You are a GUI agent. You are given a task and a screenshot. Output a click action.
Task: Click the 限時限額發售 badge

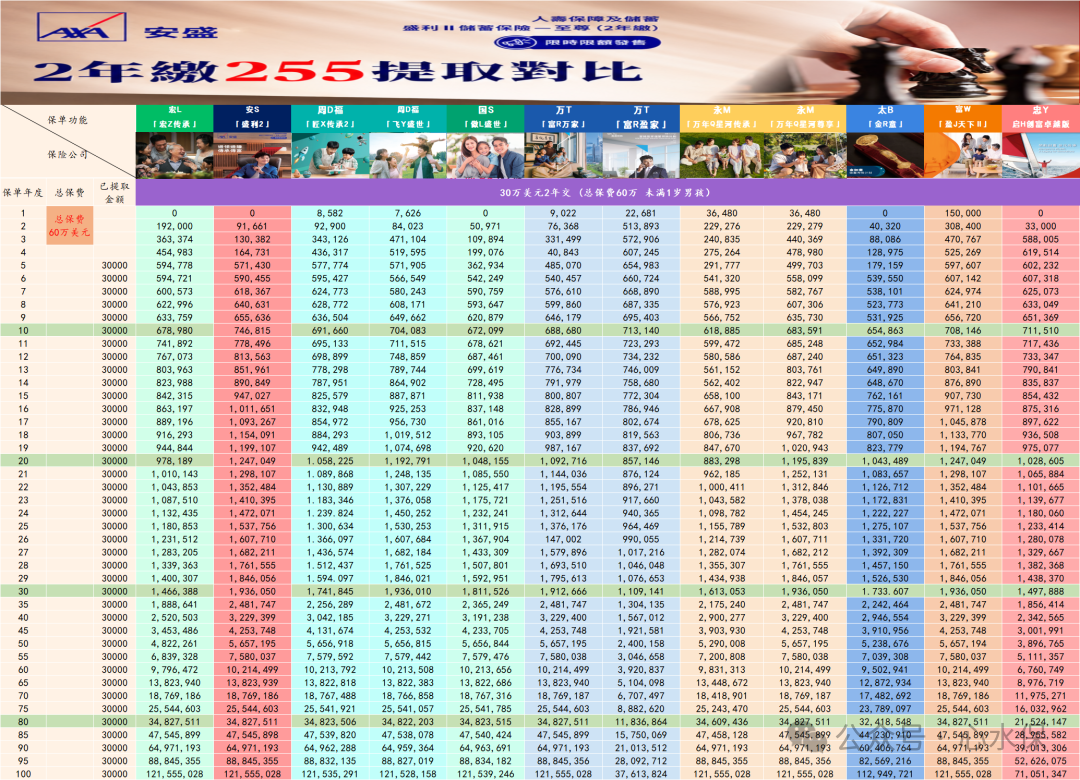point(578,43)
